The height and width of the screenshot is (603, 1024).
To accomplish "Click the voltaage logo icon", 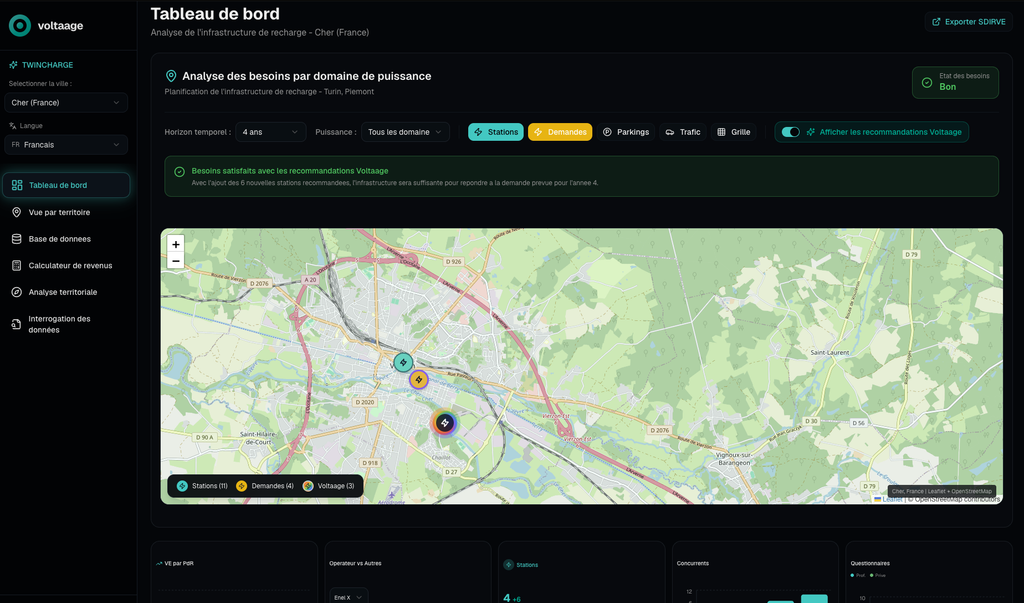I will 20,25.
